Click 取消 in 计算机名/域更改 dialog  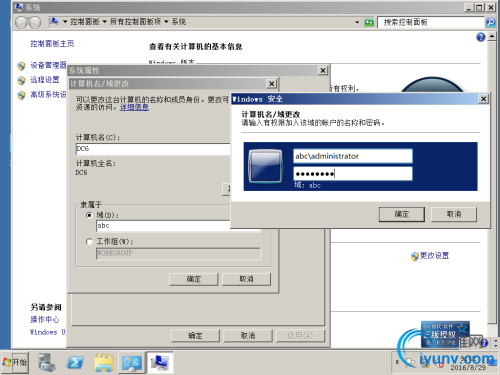coord(246,279)
